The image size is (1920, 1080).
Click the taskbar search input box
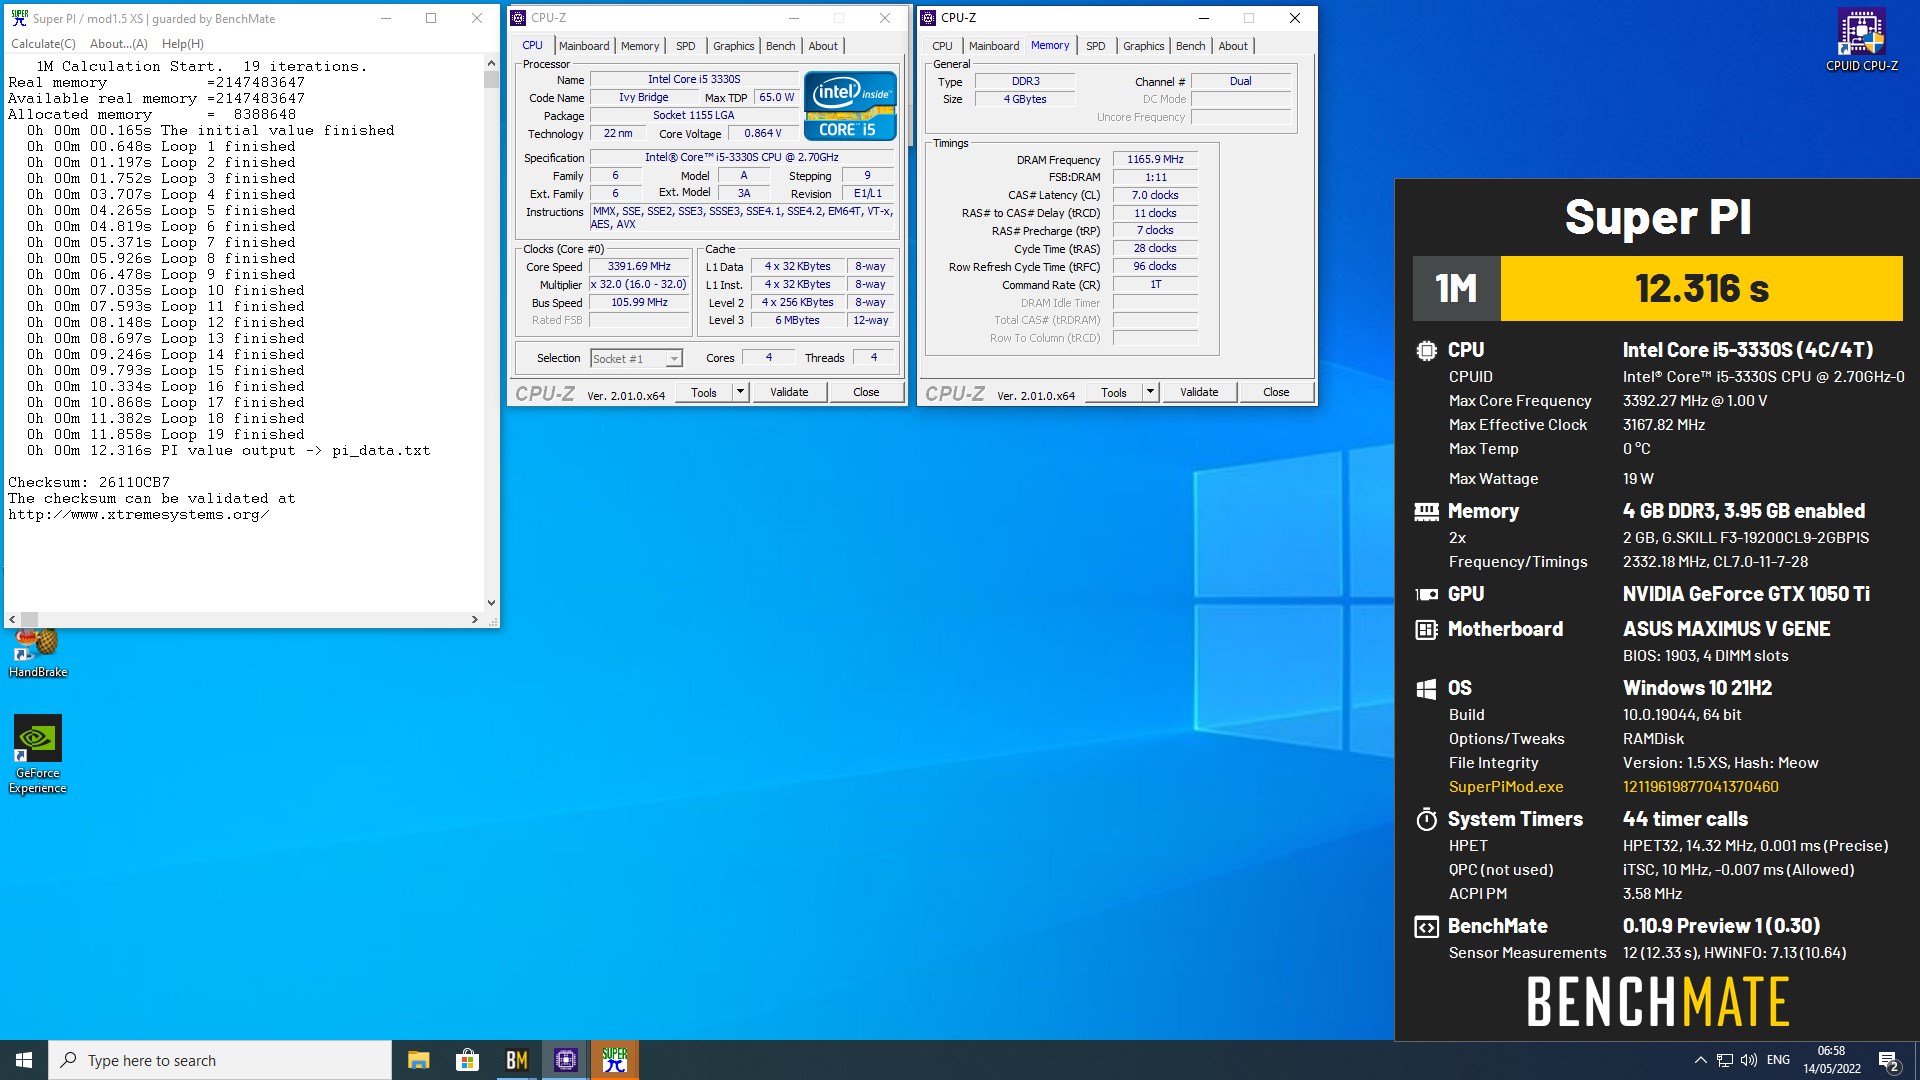(x=220, y=1060)
